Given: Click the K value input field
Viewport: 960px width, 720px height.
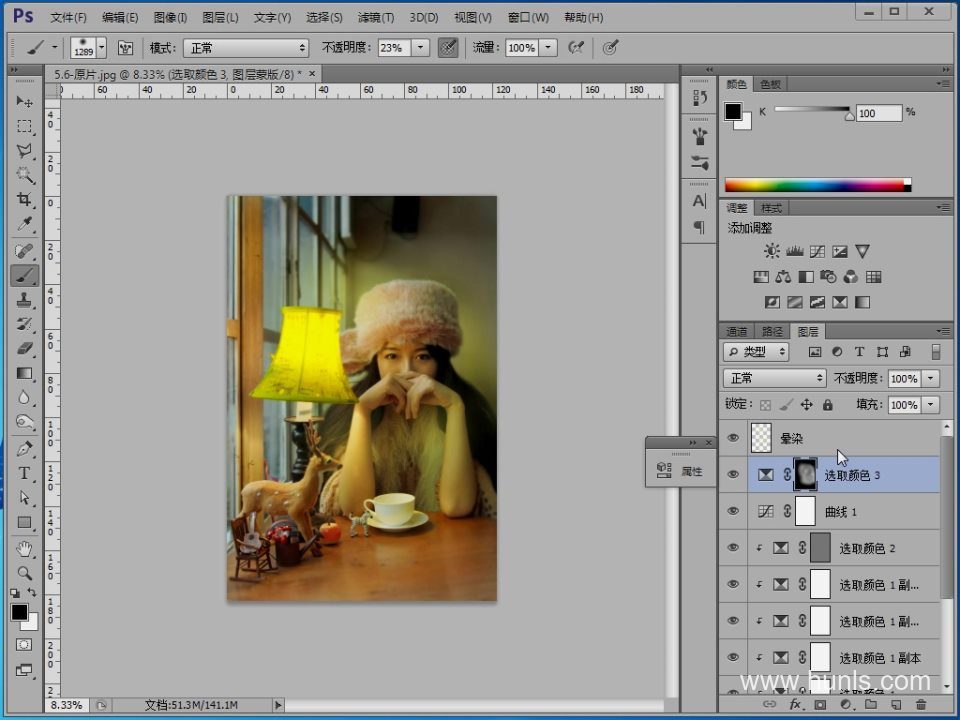Looking at the screenshot, I should point(879,113).
